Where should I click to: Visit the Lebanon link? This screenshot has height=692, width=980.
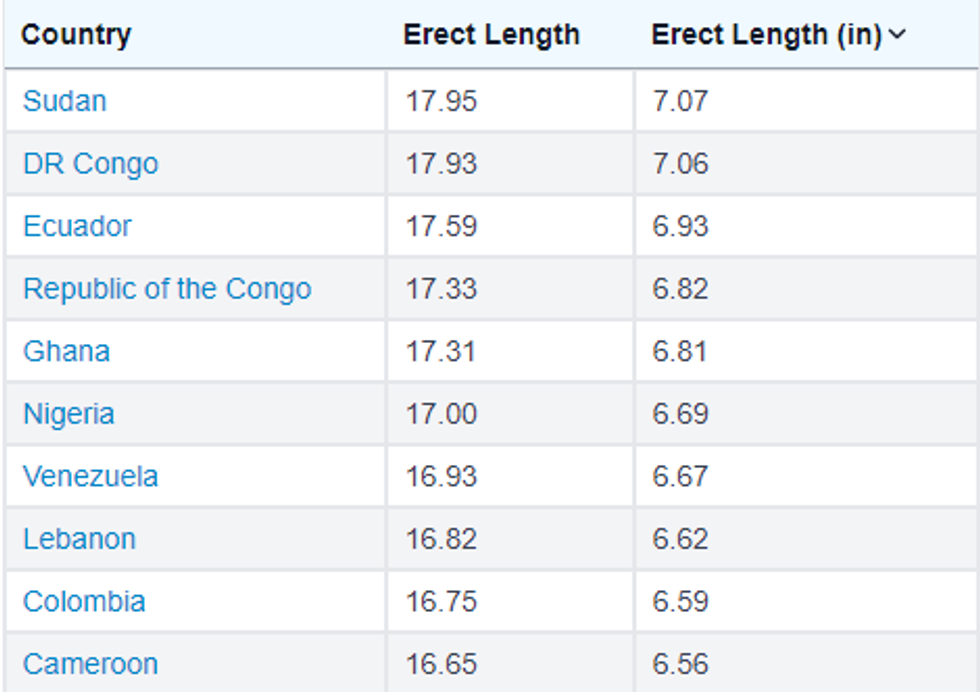79,539
